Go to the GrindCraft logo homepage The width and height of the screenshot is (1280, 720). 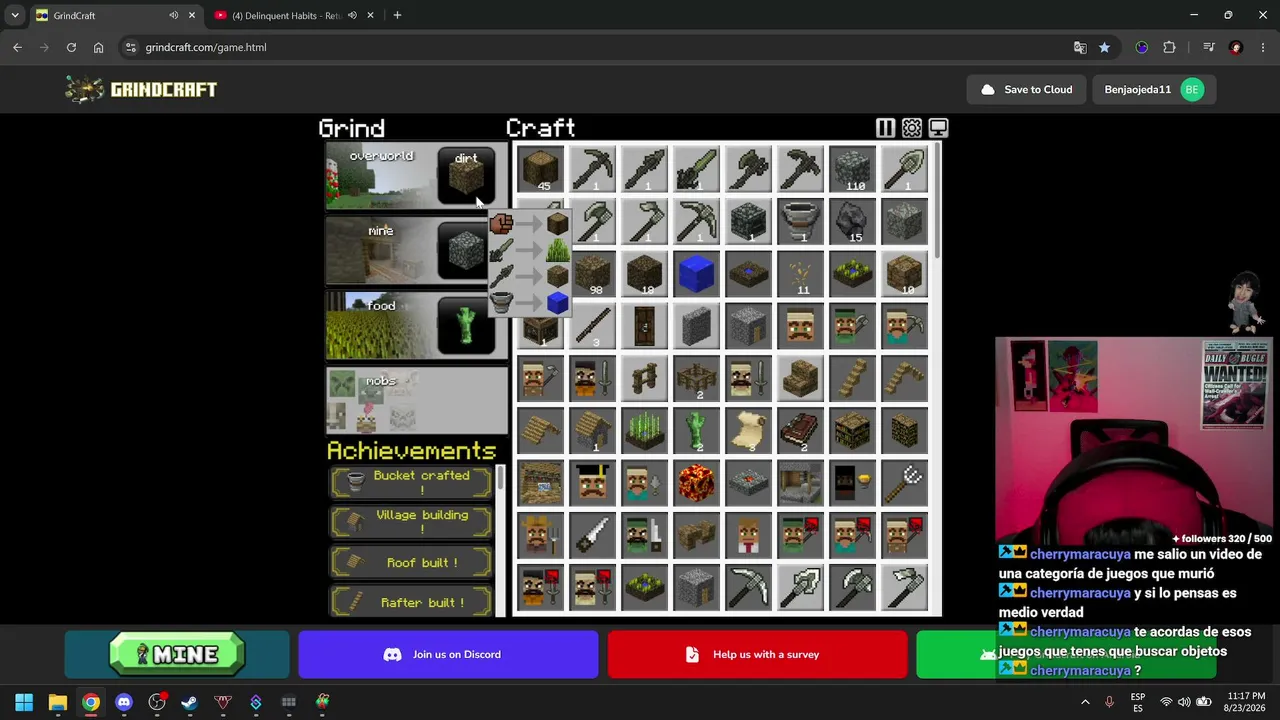141,89
